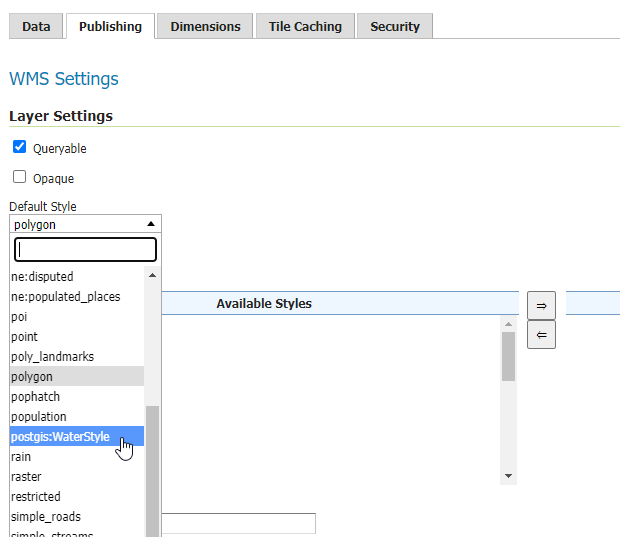Viewport: 620px width, 537px height.
Task: Click the style search input field
Action: click(x=85, y=249)
